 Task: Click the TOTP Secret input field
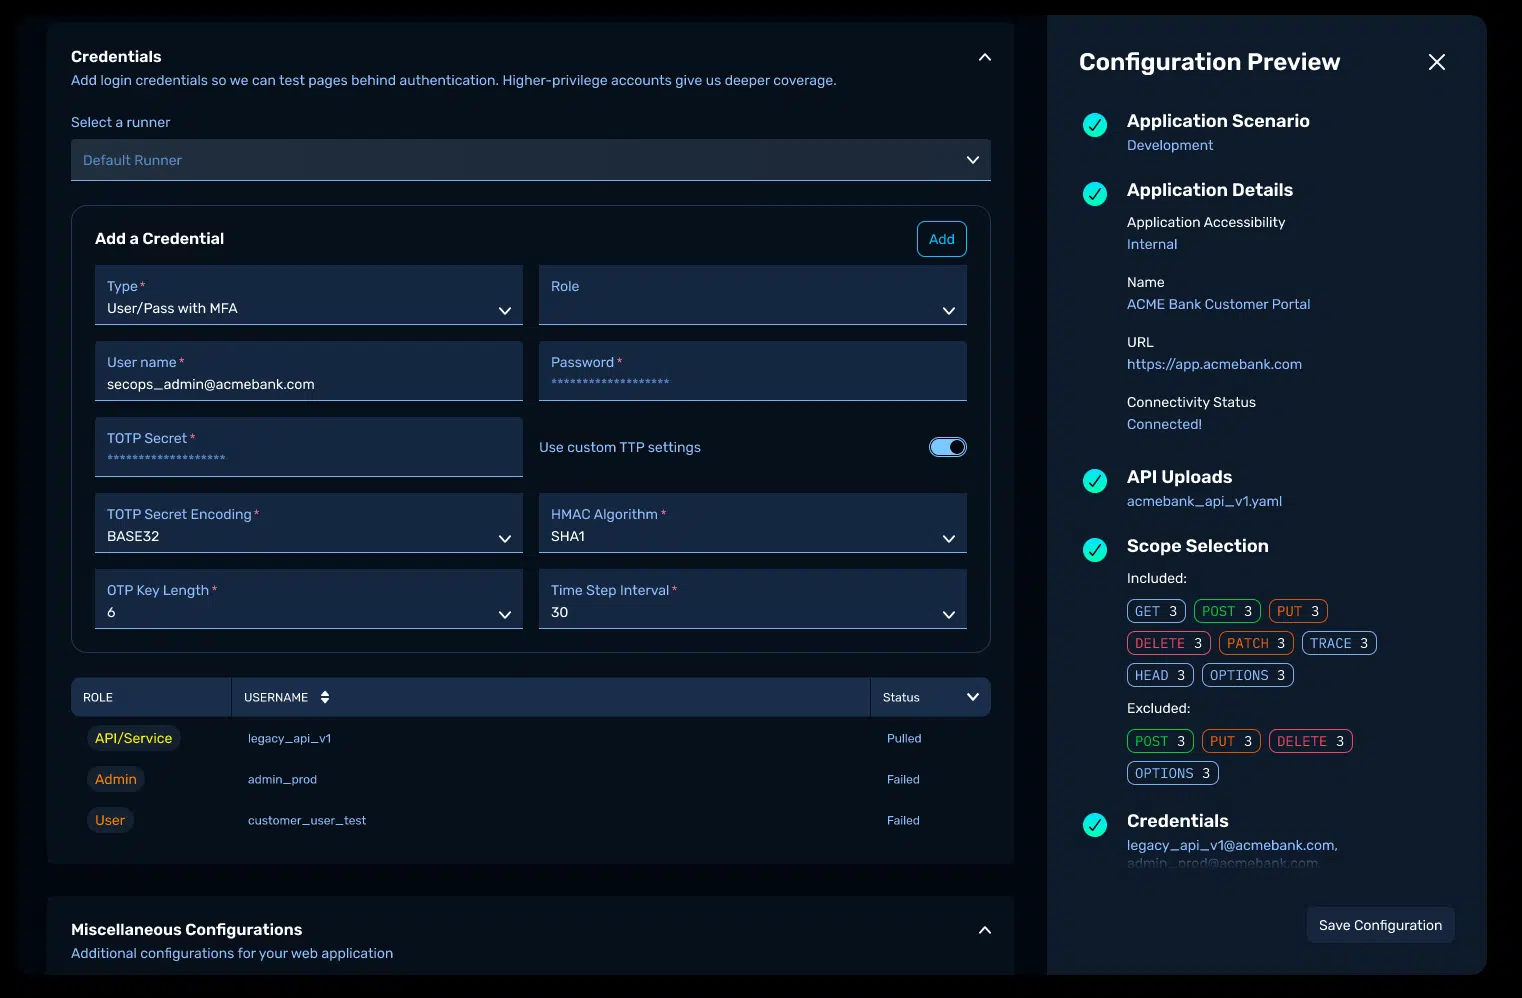pos(309,447)
